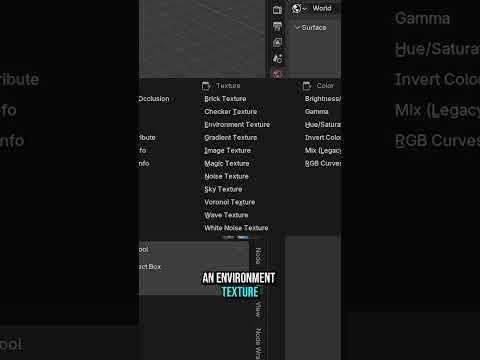Select the Box tool option below the menu
The height and width of the screenshot is (360, 480).
[x=150, y=267]
